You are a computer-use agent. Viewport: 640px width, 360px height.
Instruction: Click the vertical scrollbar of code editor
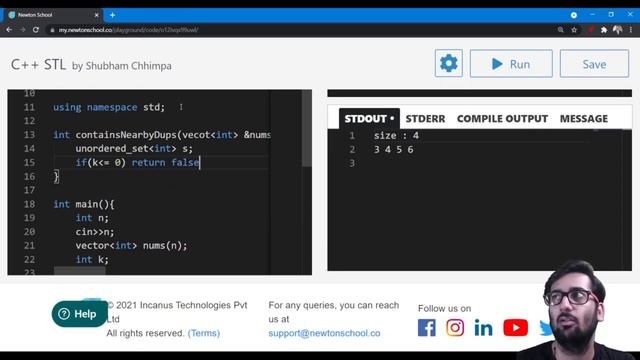click(x=307, y=129)
